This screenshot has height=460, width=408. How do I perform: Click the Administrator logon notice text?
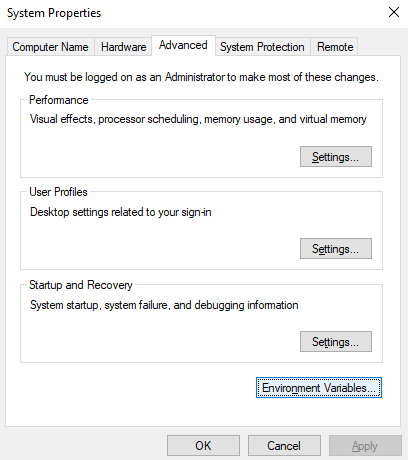click(201, 77)
